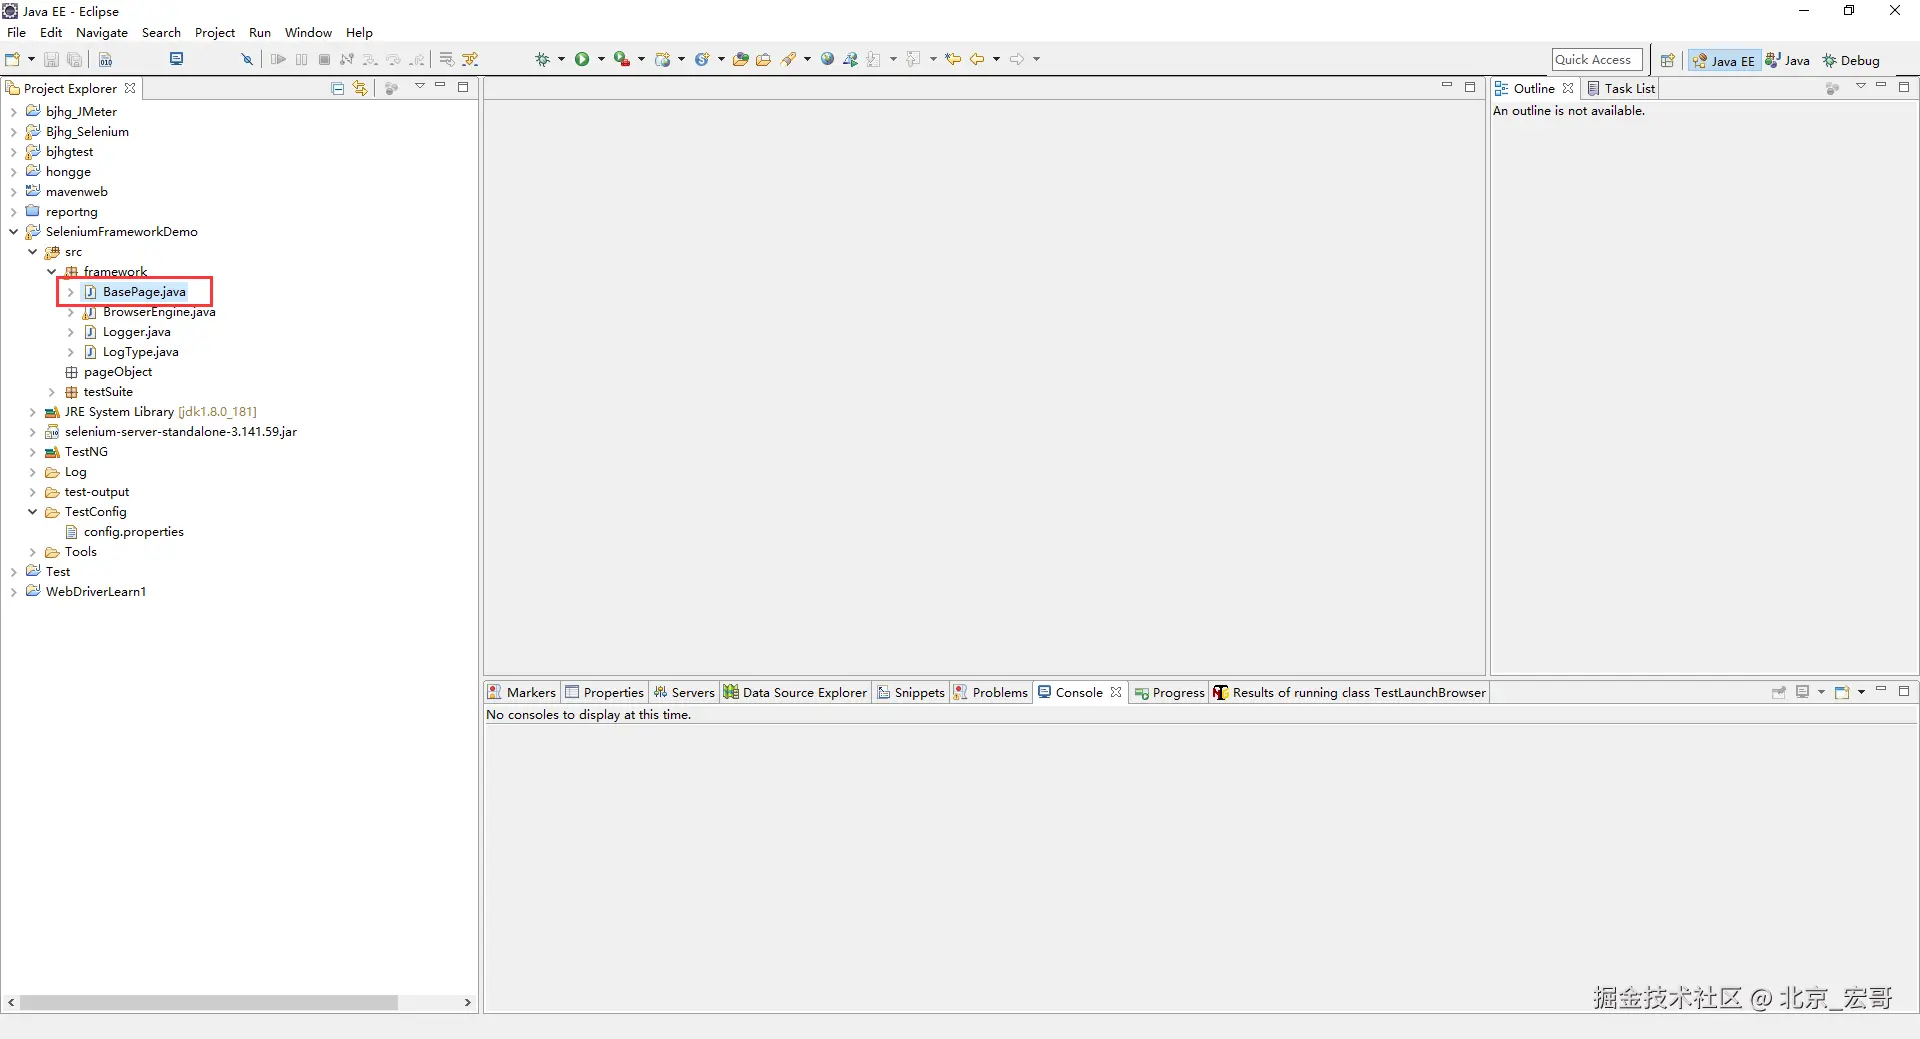1920x1039 pixels.
Task: Switch to the Debug perspective
Action: coord(1851,60)
